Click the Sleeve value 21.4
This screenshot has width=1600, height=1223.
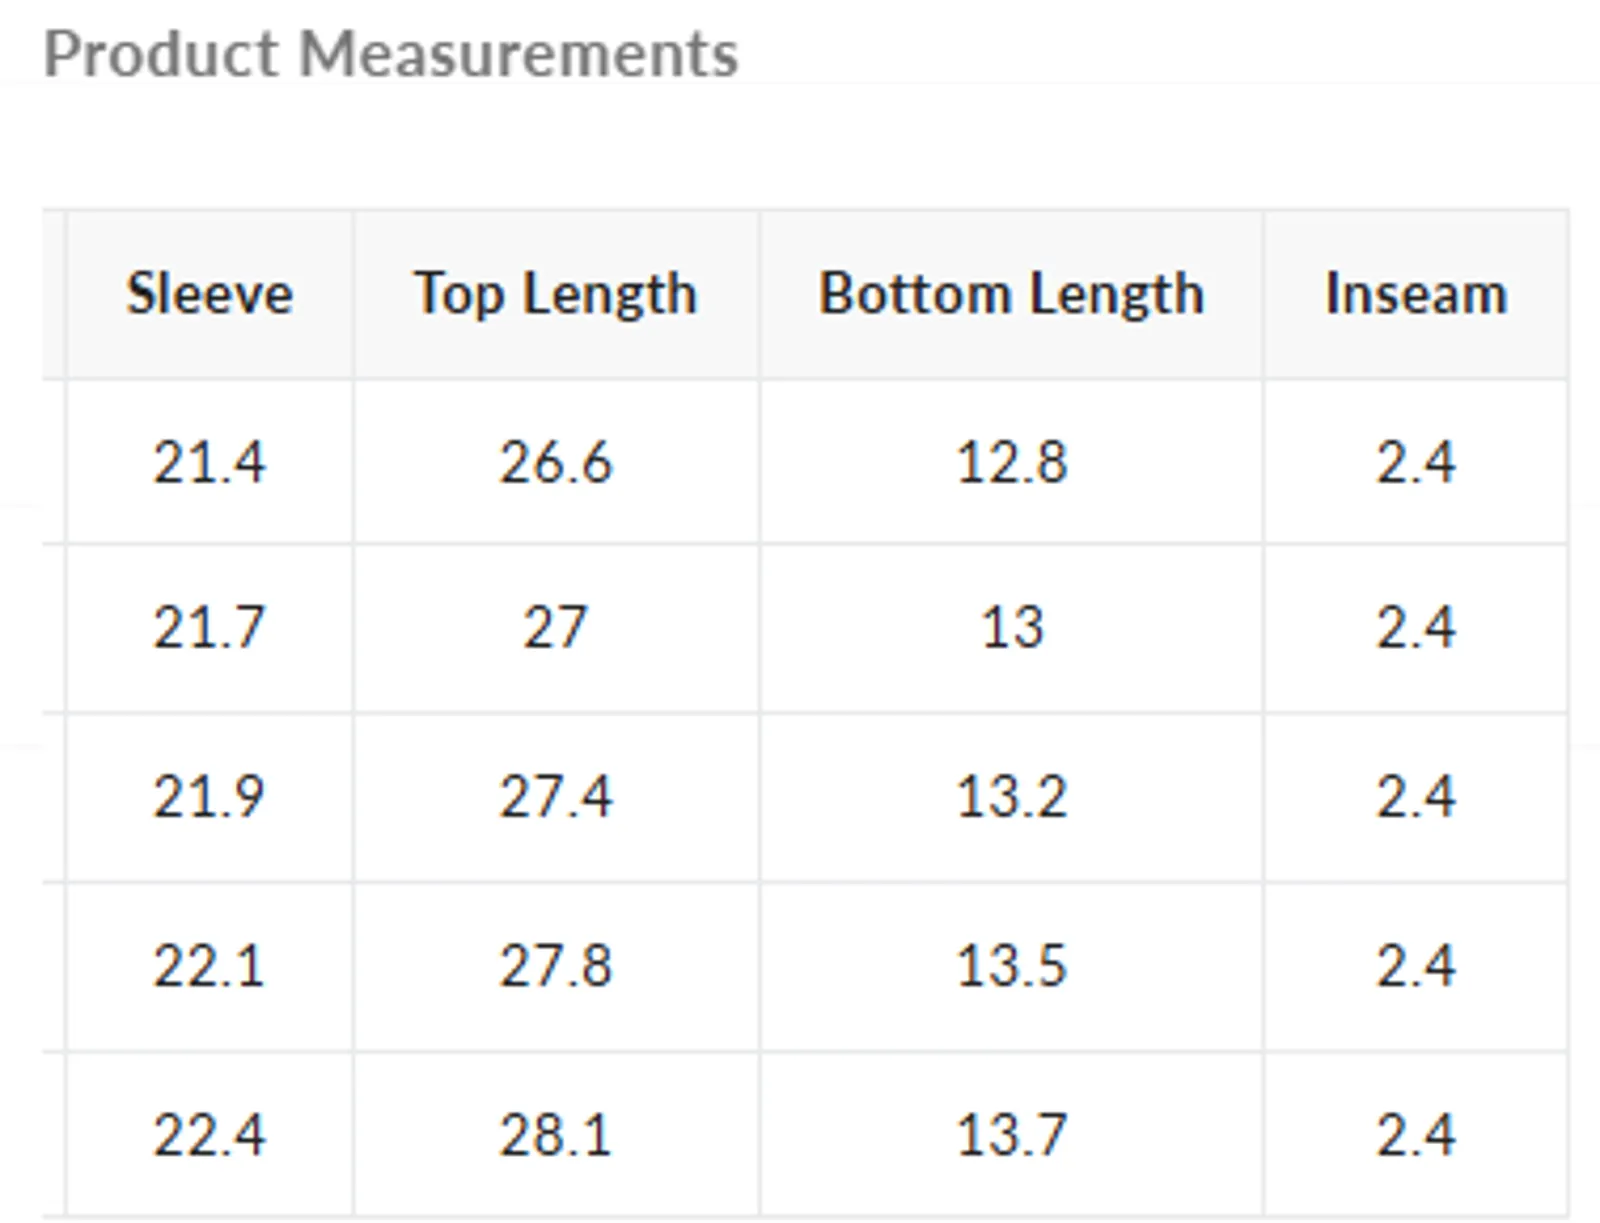[x=210, y=463]
